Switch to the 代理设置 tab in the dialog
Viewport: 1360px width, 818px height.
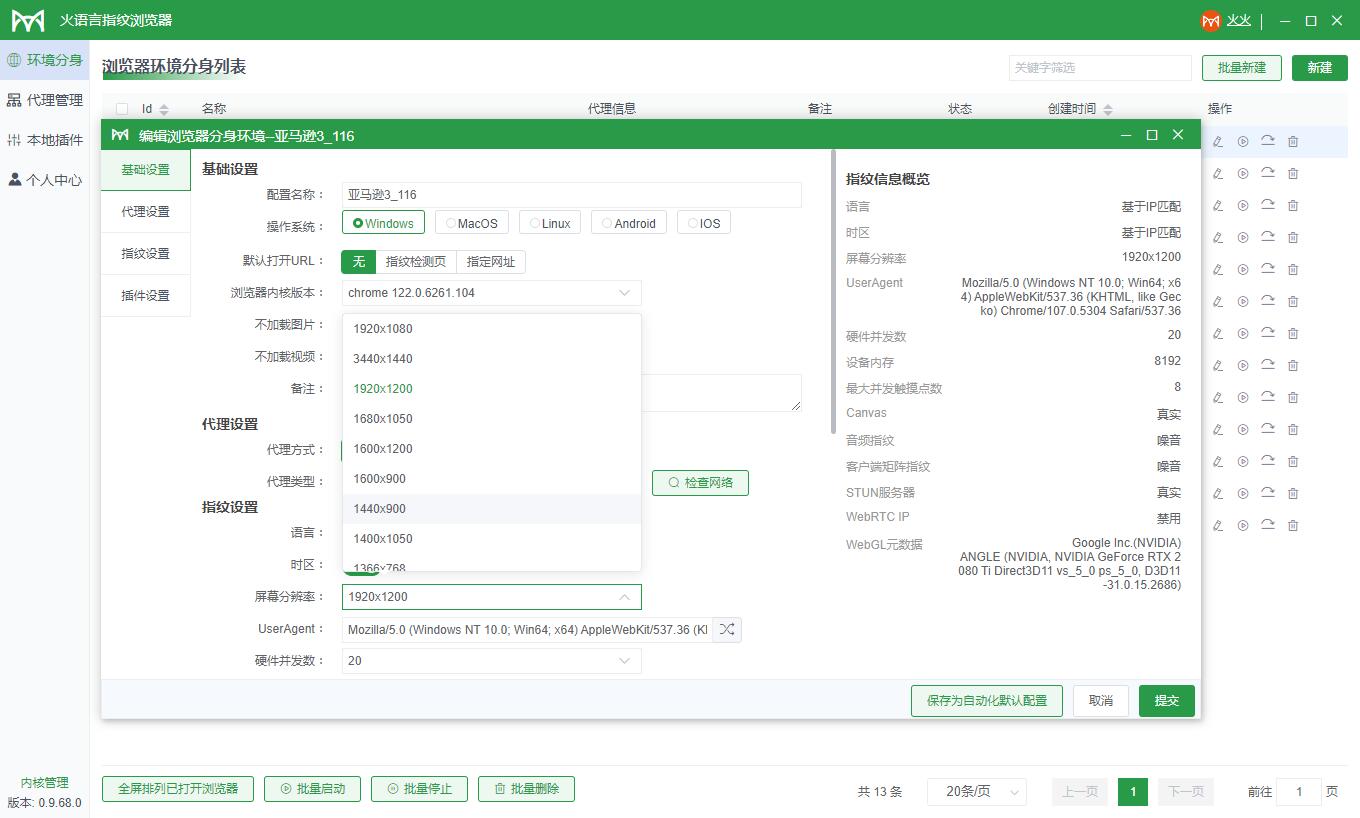pos(146,212)
